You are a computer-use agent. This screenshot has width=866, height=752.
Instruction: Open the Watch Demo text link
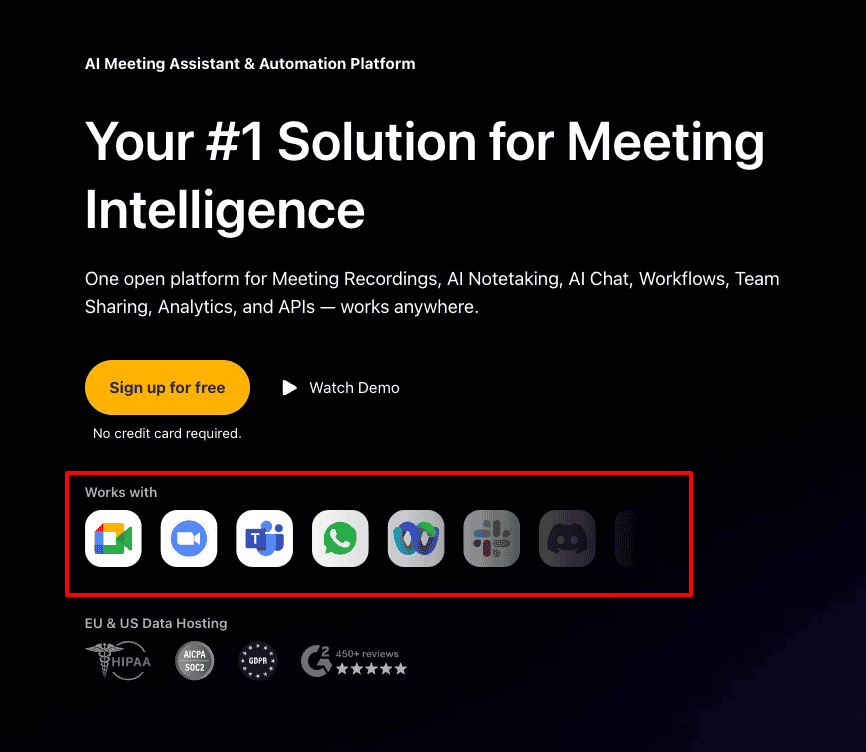(x=354, y=388)
